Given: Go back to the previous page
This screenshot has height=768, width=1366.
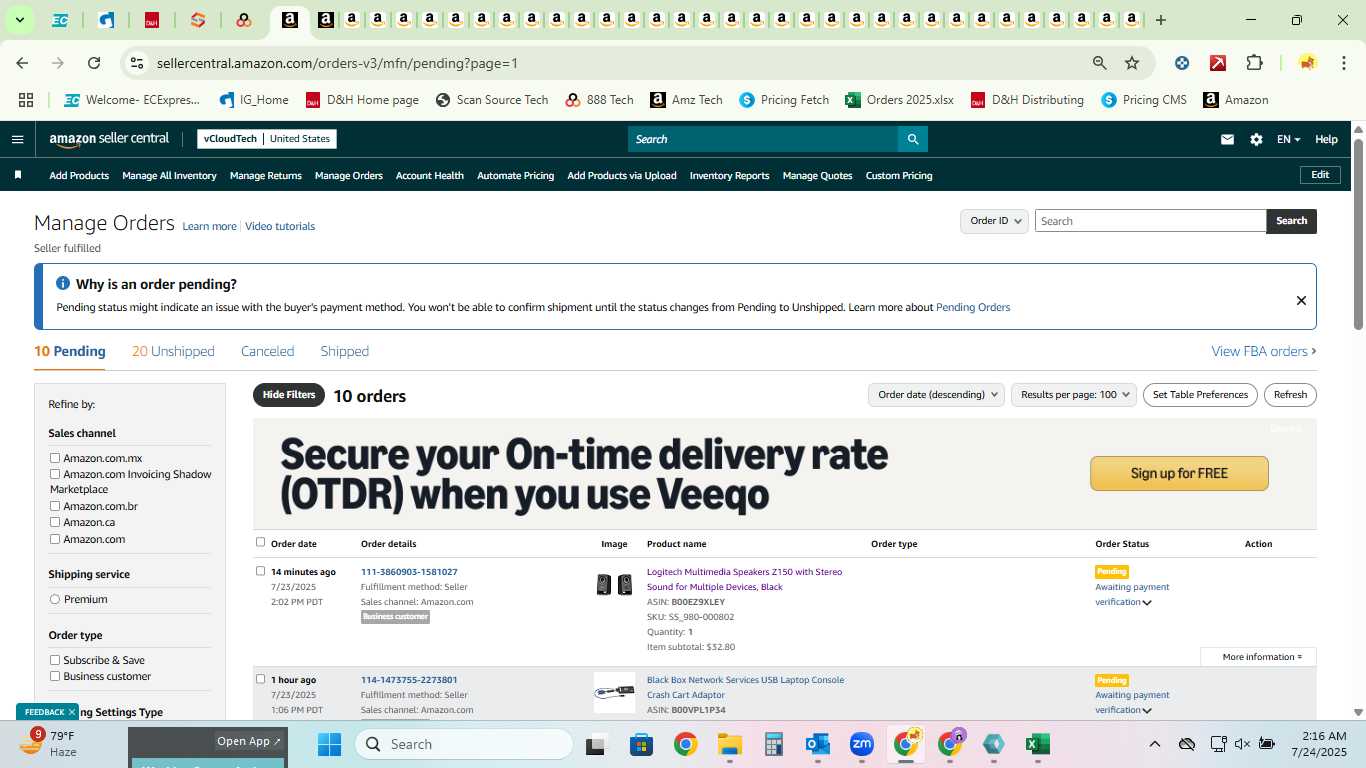Looking at the screenshot, I should point(22,63).
